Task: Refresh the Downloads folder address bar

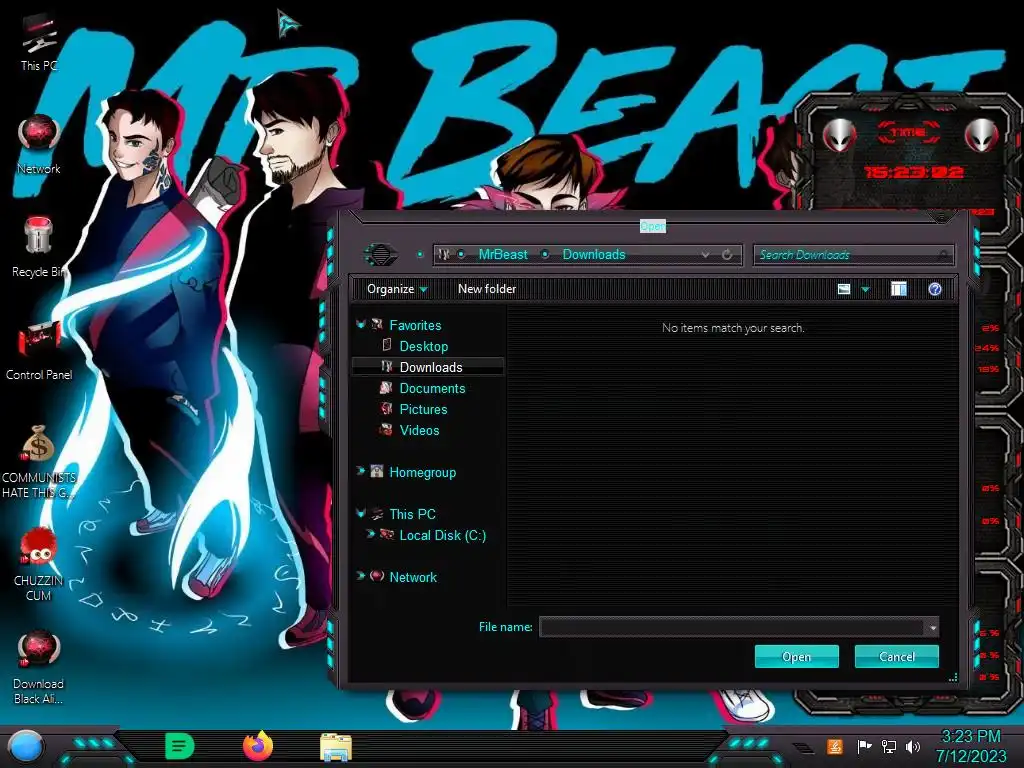Action: (727, 255)
